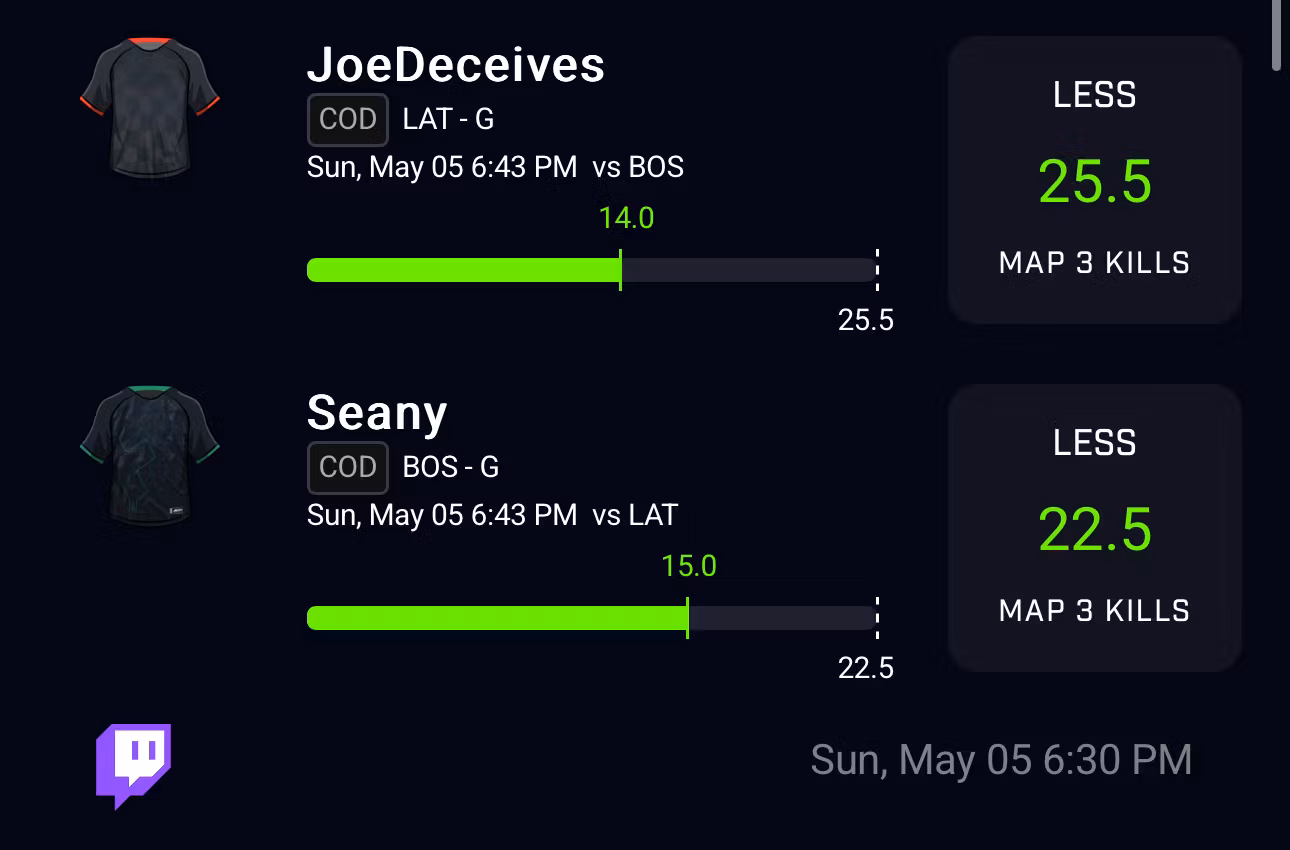Click the Twitch logo icon

point(134,764)
